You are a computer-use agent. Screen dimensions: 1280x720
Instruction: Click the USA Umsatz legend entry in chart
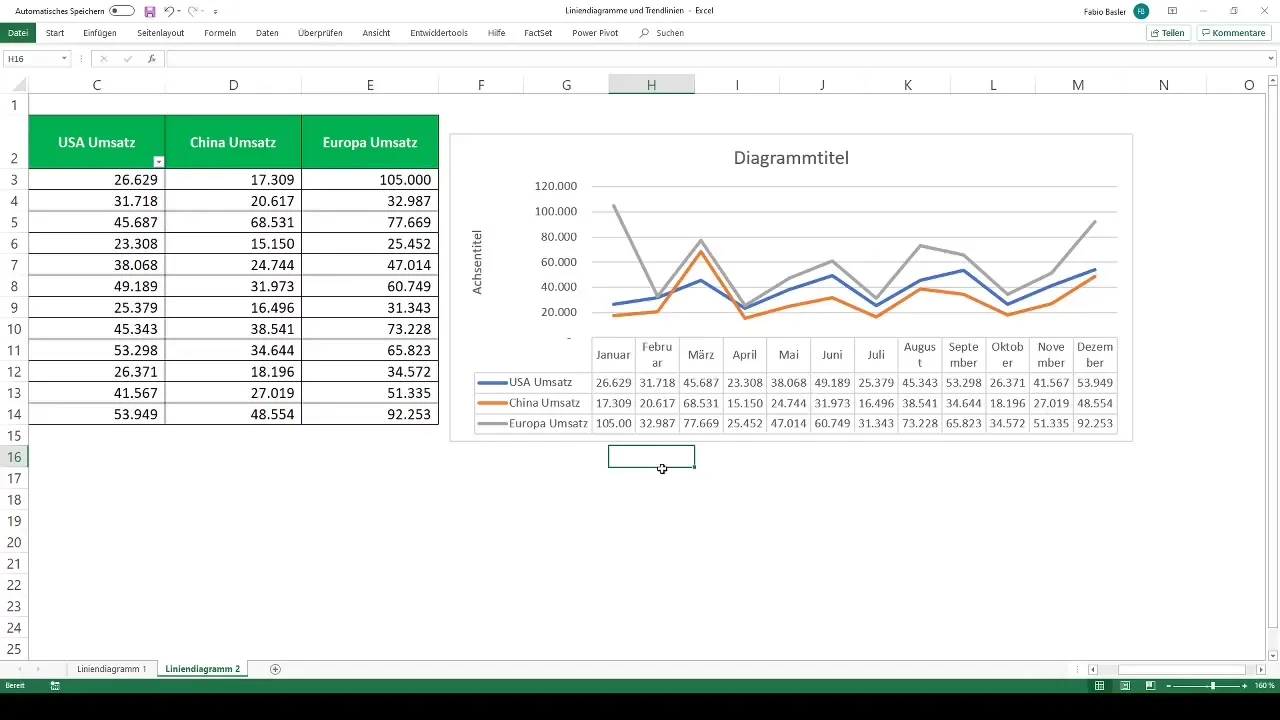532,382
